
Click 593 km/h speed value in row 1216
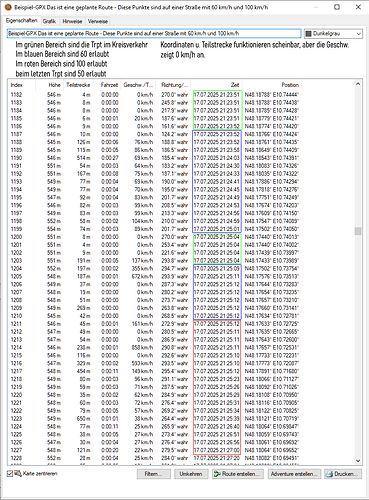142,363
